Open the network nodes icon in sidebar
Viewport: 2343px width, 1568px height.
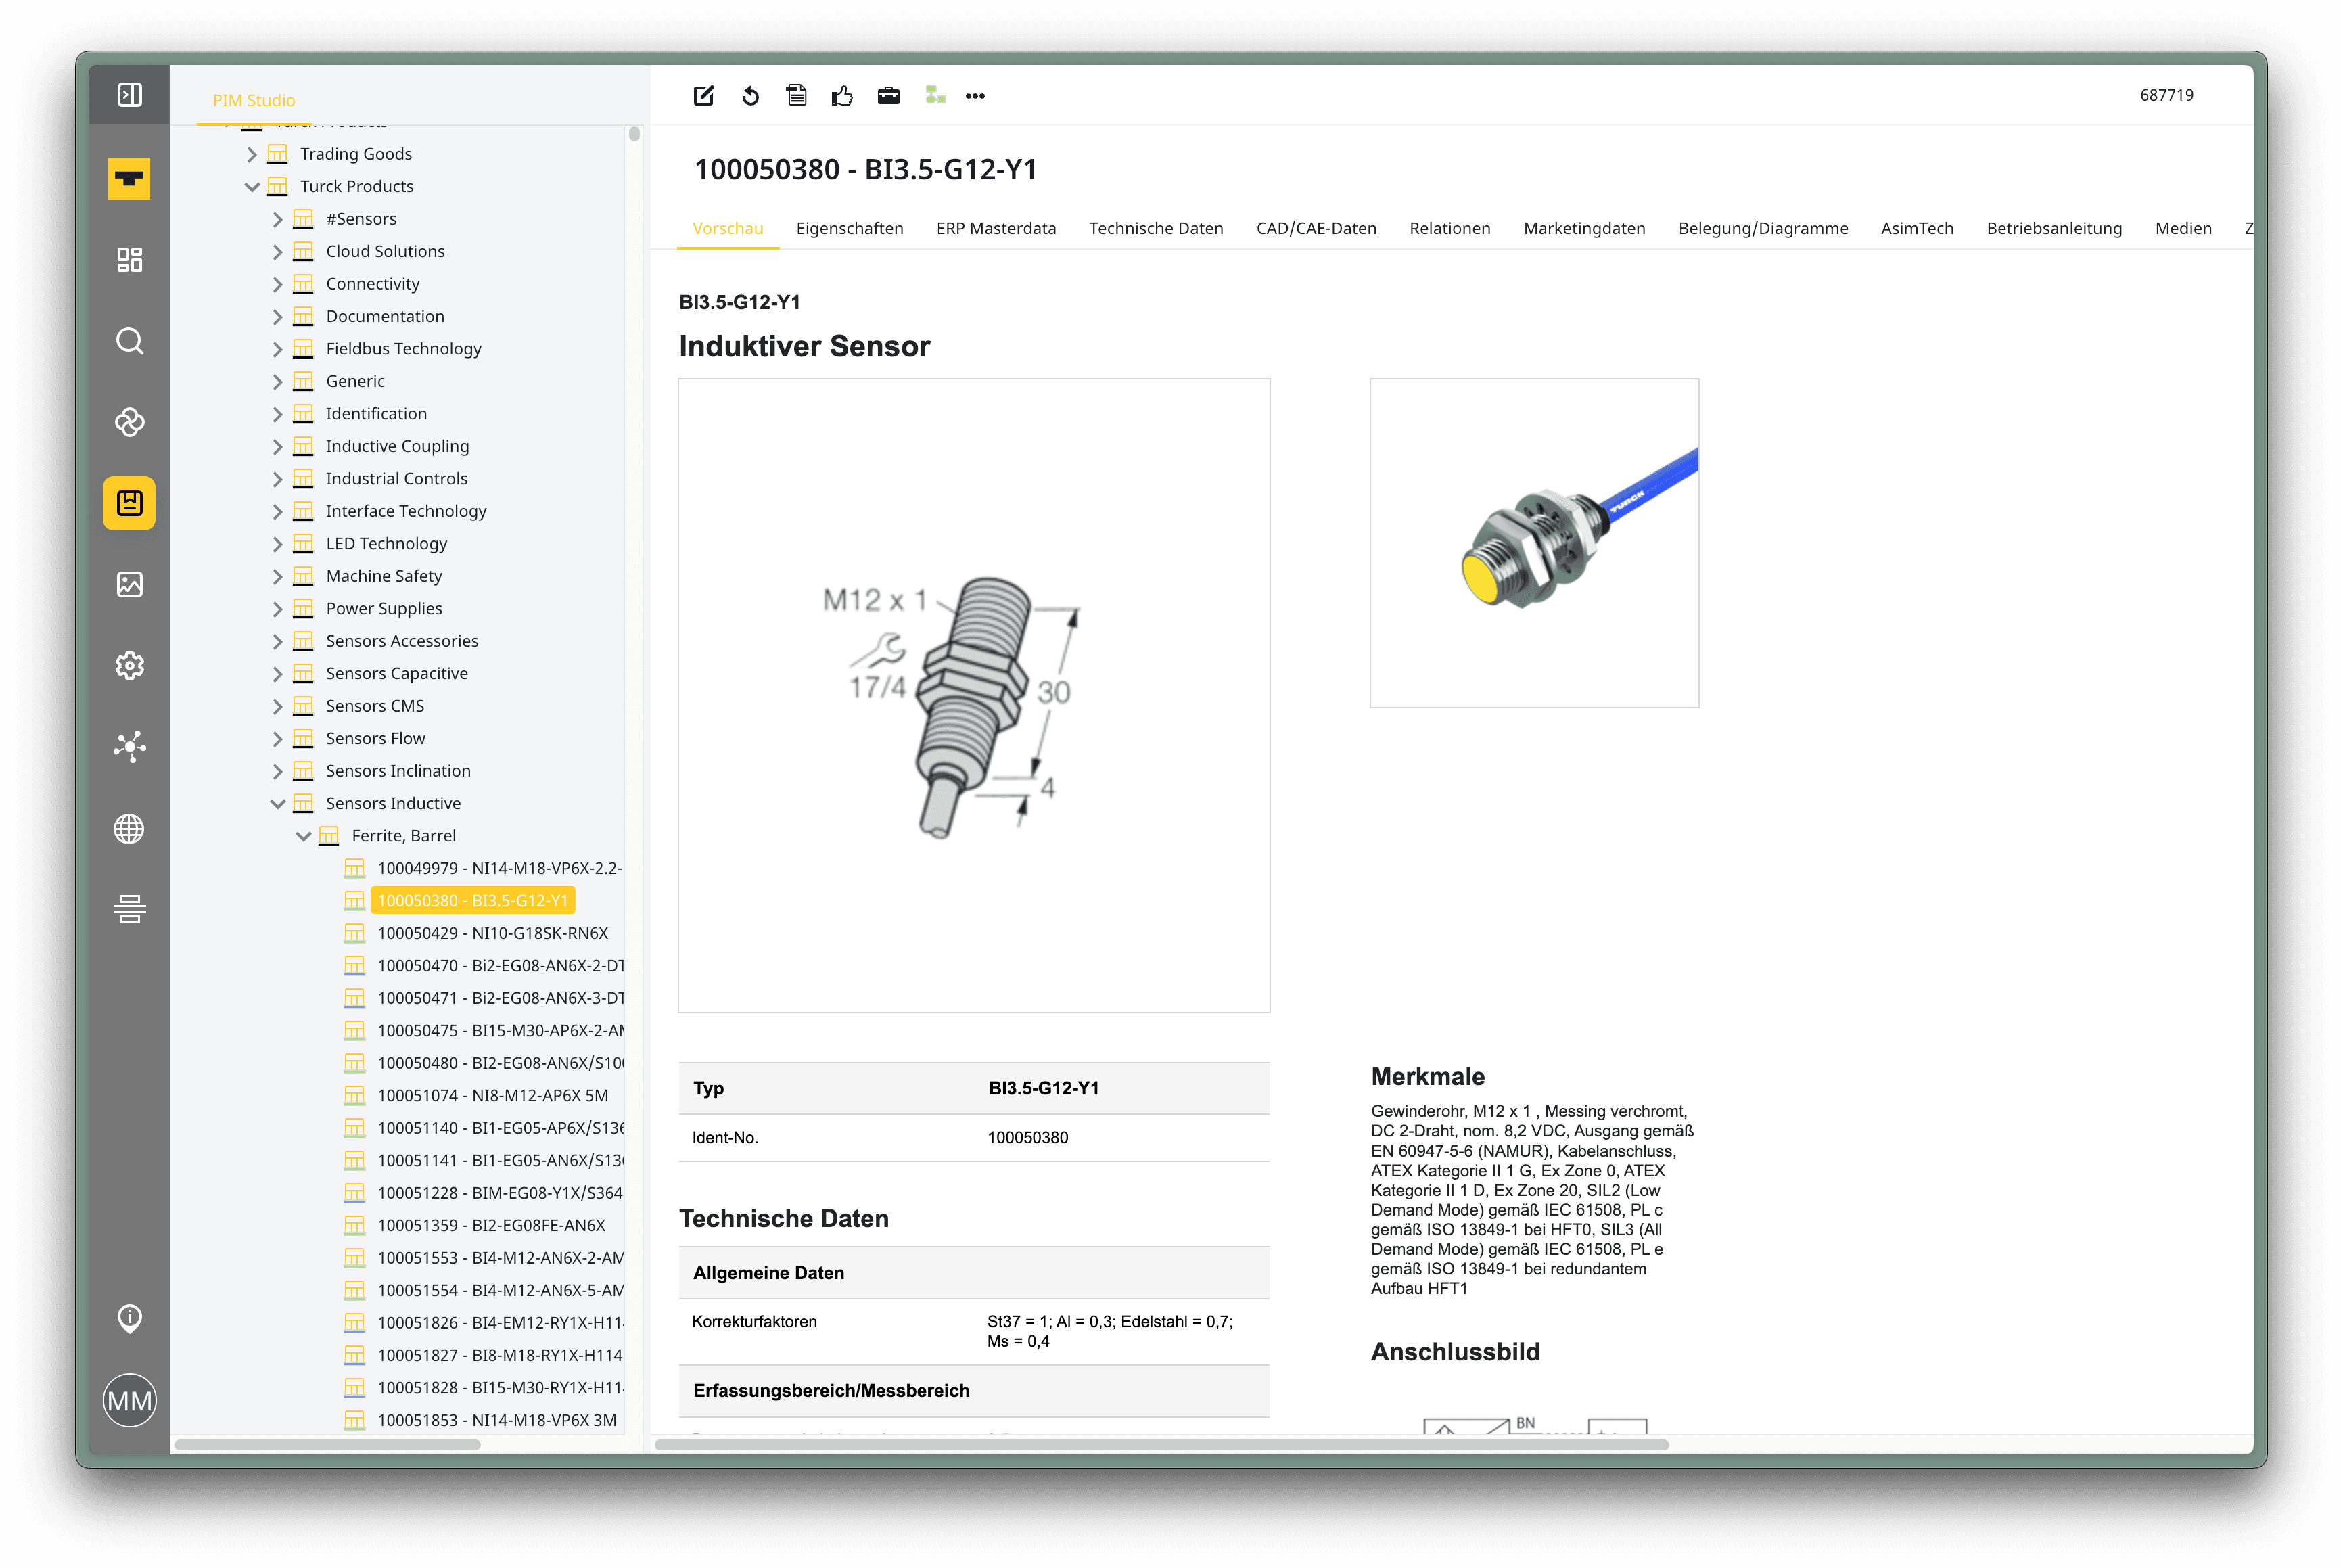click(x=129, y=746)
